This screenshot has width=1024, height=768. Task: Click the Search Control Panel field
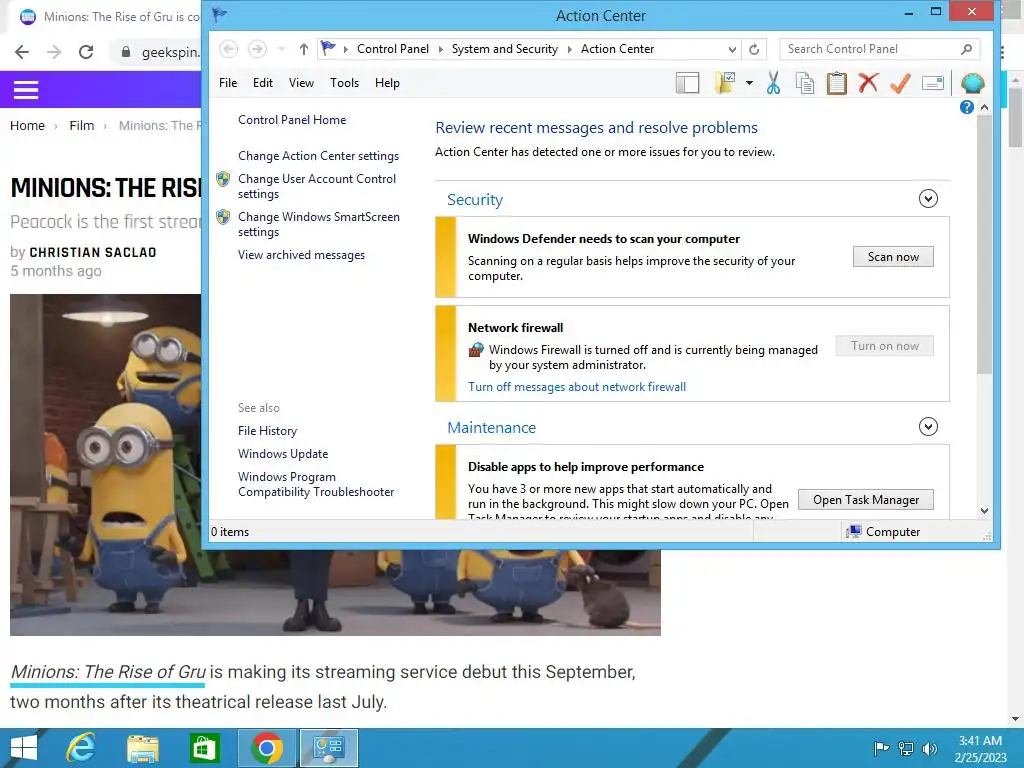[880, 49]
